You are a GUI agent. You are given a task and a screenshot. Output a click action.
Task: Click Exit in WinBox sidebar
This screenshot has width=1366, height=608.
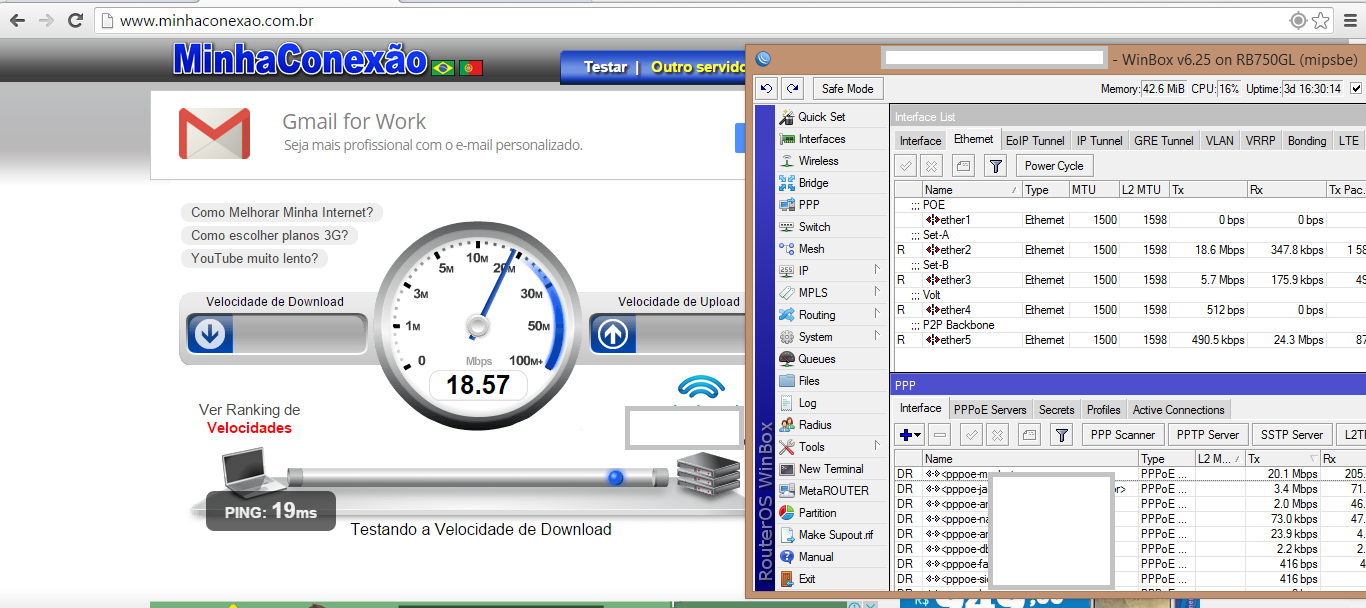tap(806, 579)
